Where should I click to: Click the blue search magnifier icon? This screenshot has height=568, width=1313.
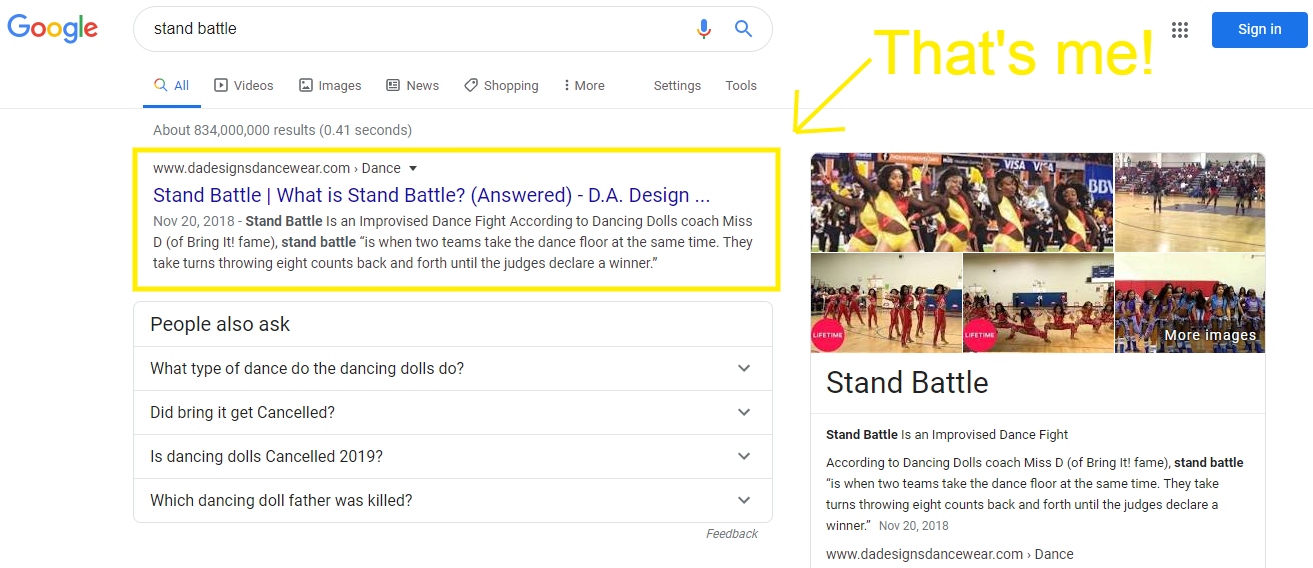pos(743,29)
